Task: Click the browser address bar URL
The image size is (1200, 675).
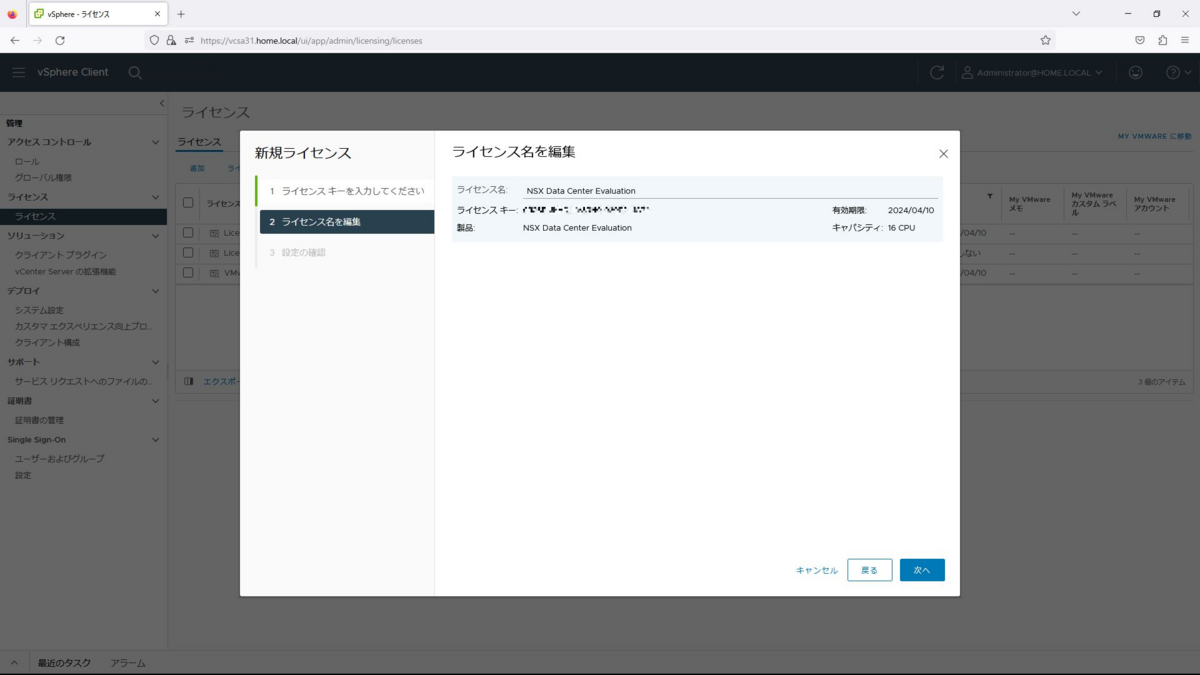Action: (311, 41)
